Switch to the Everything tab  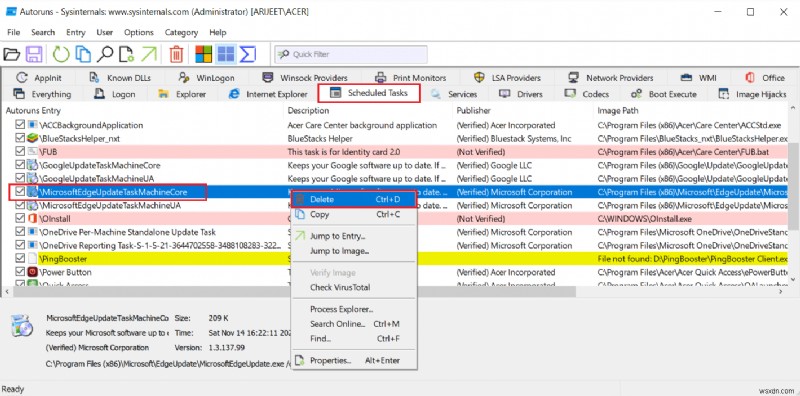[42, 94]
